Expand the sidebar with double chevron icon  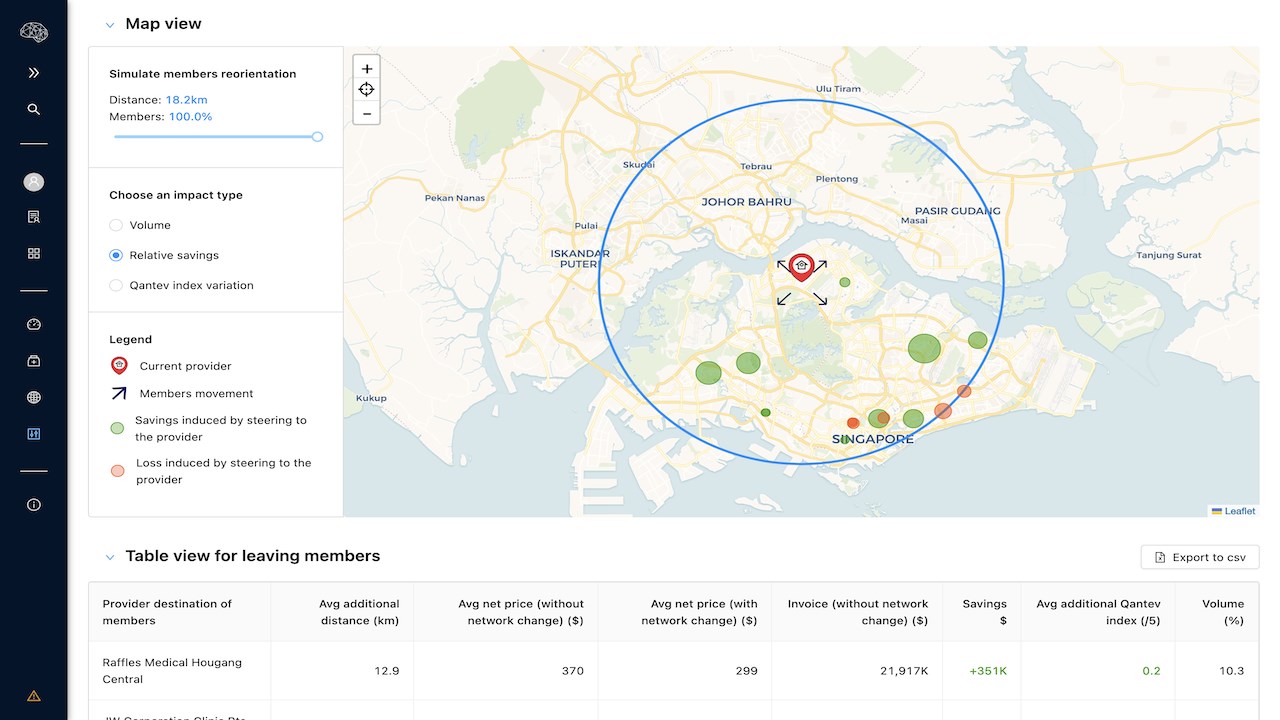(34, 73)
